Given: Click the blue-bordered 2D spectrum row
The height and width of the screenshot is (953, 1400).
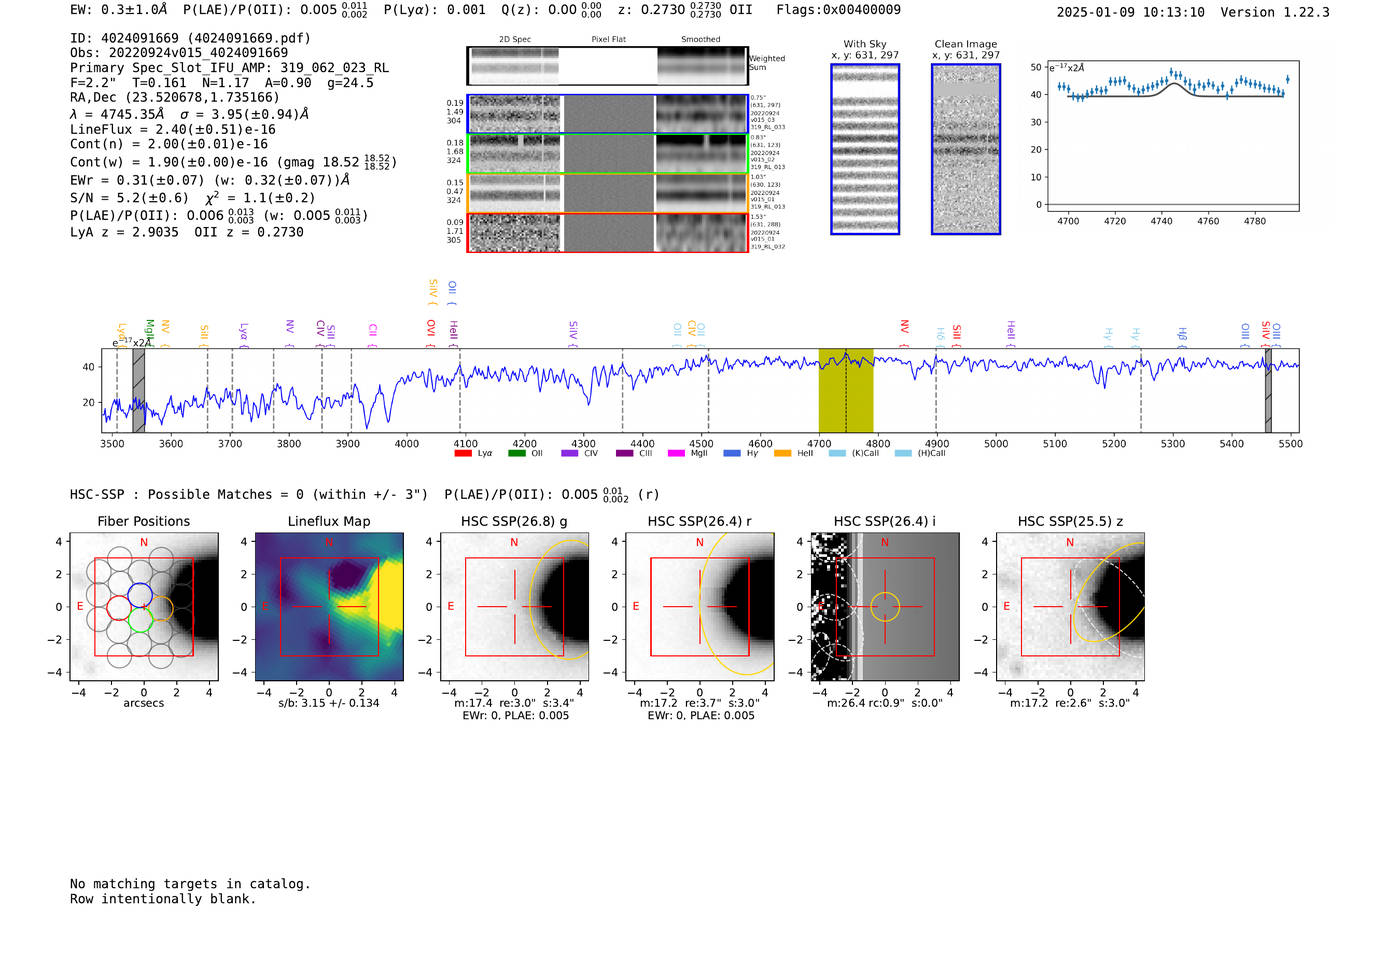Looking at the screenshot, I should 608,114.
